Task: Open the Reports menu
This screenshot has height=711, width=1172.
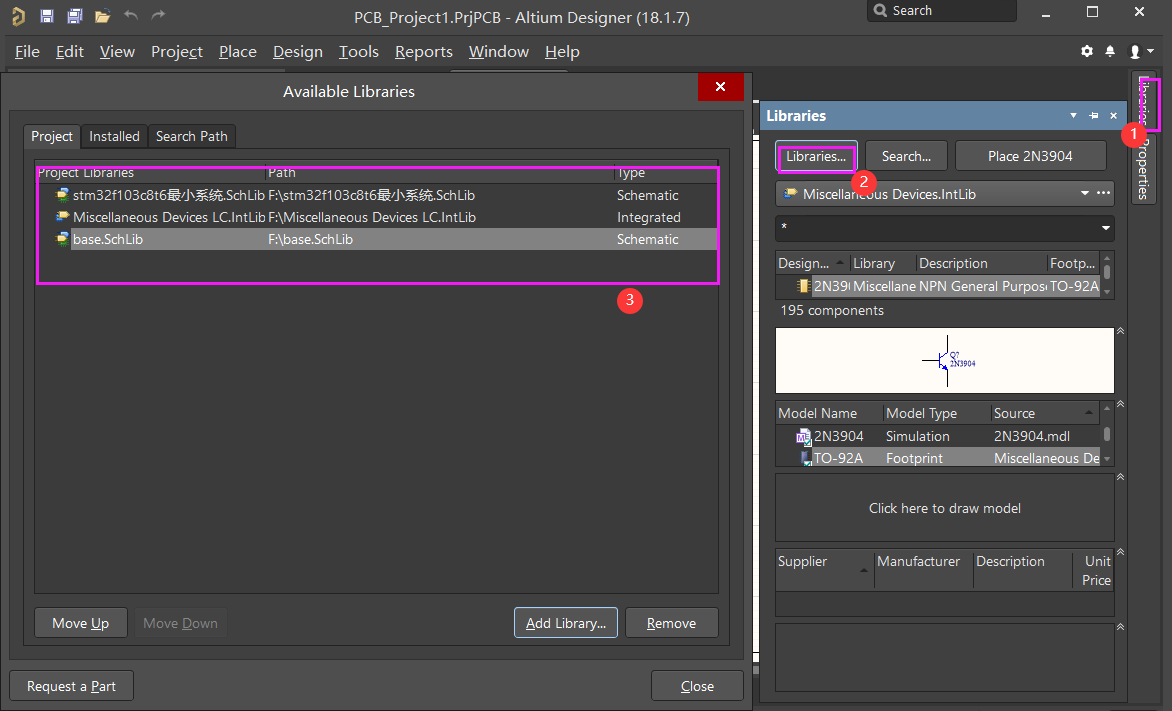Action: click(x=424, y=52)
